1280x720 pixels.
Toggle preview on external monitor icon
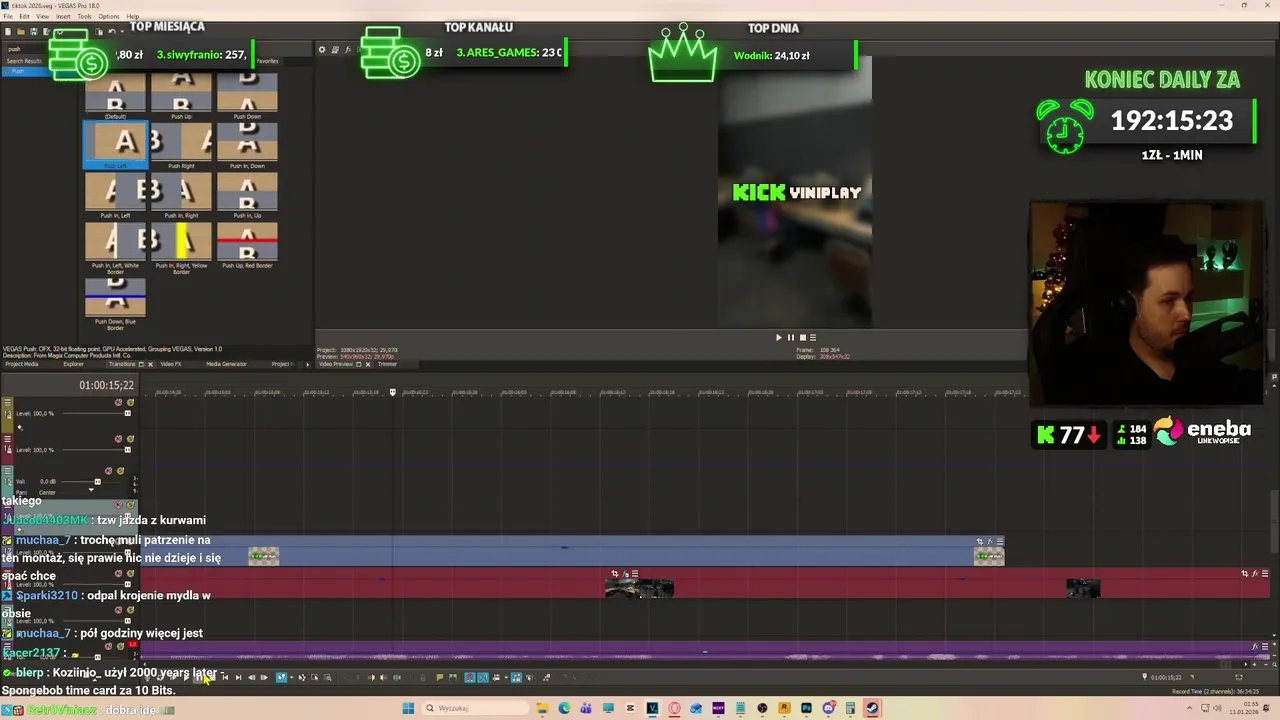(335, 50)
